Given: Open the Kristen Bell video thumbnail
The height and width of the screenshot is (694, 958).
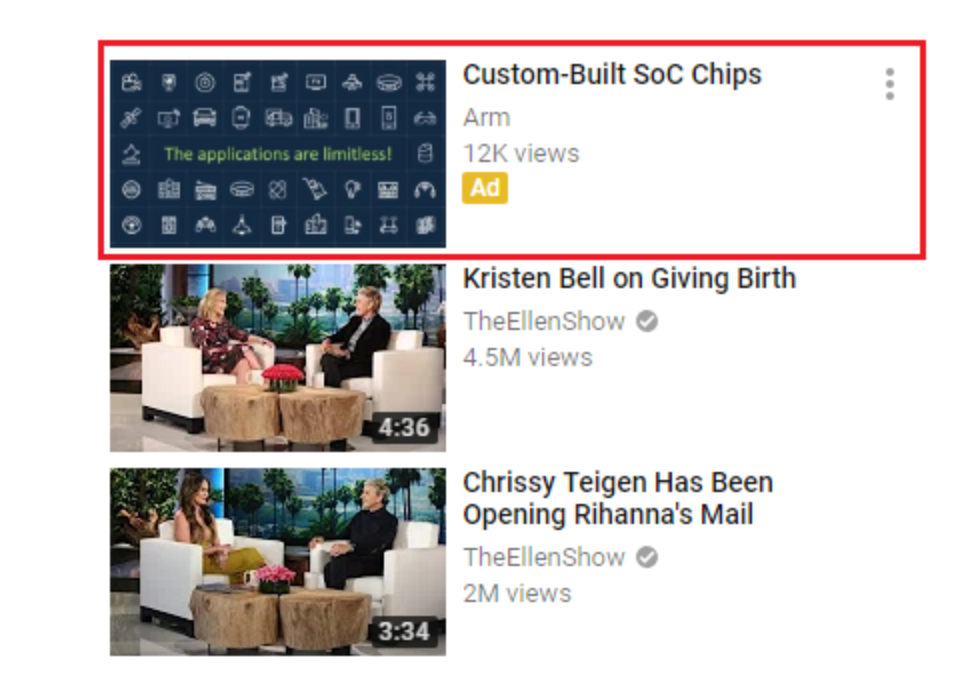Looking at the screenshot, I should tap(278, 358).
